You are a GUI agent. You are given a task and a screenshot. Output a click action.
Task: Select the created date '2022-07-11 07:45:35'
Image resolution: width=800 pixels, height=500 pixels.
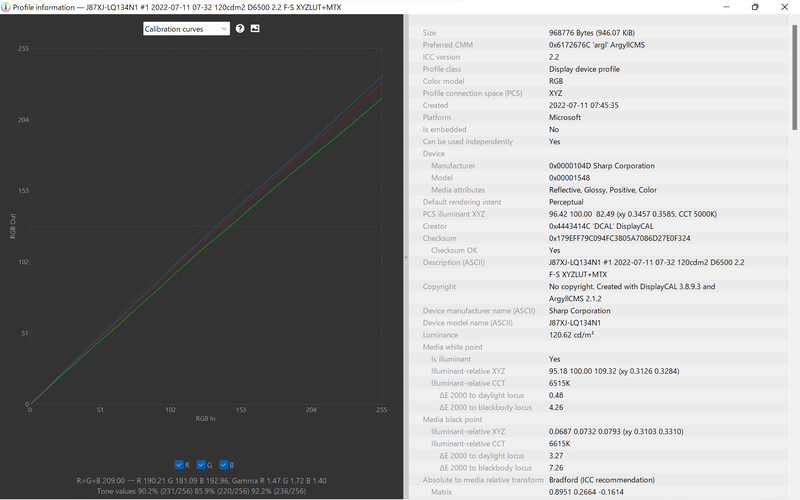point(584,105)
